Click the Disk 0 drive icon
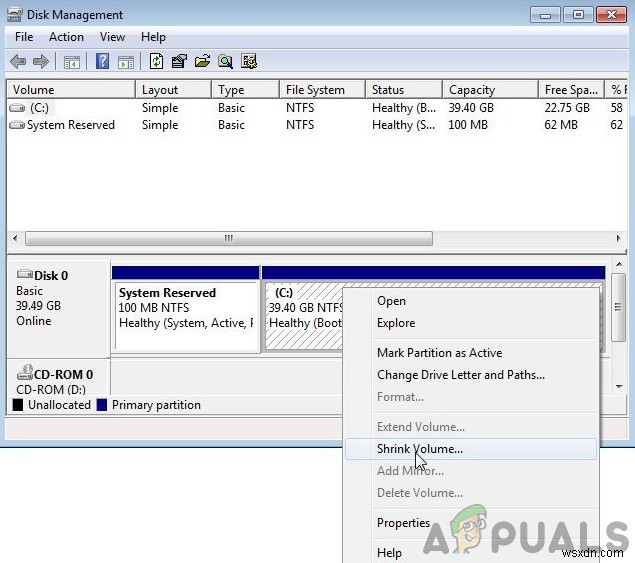Viewport: 635px width, 563px height. (x=25, y=275)
